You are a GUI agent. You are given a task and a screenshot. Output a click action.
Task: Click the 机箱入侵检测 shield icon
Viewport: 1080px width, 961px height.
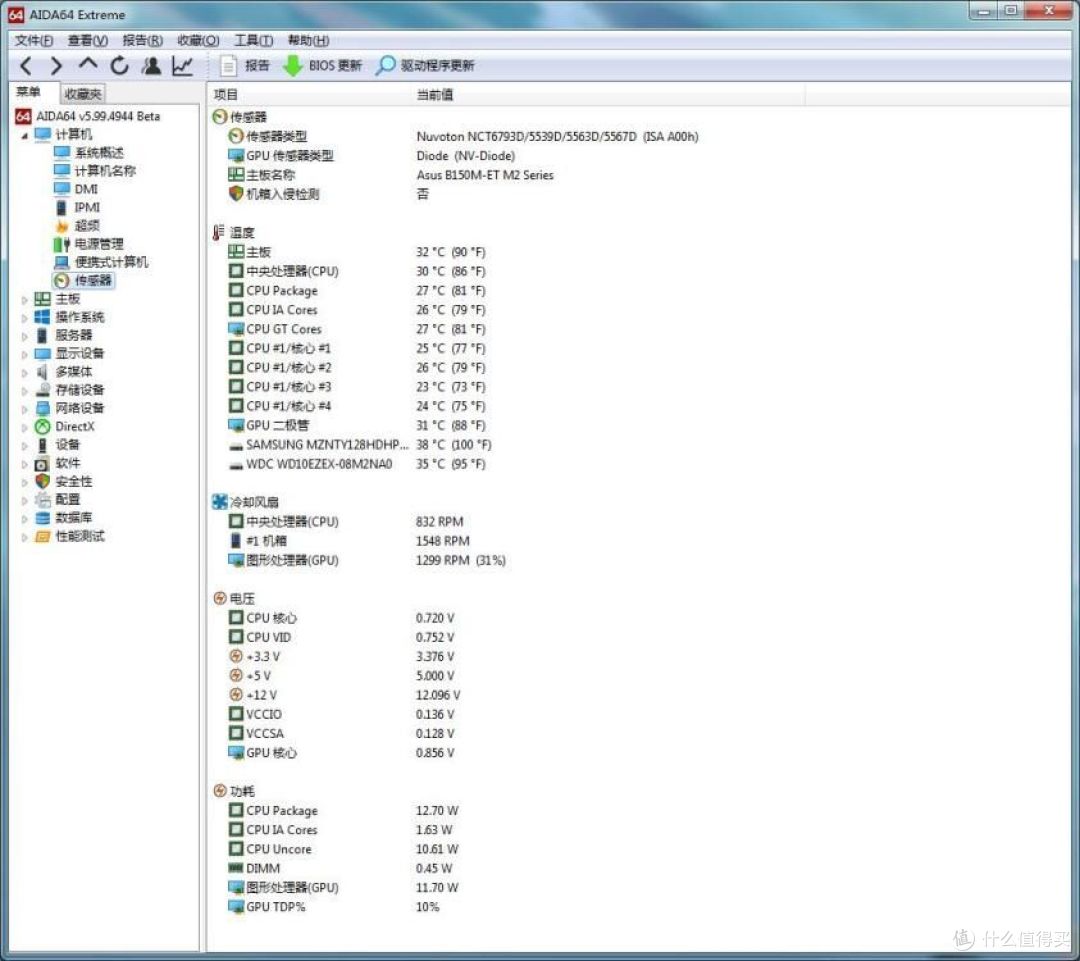coord(236,194)
